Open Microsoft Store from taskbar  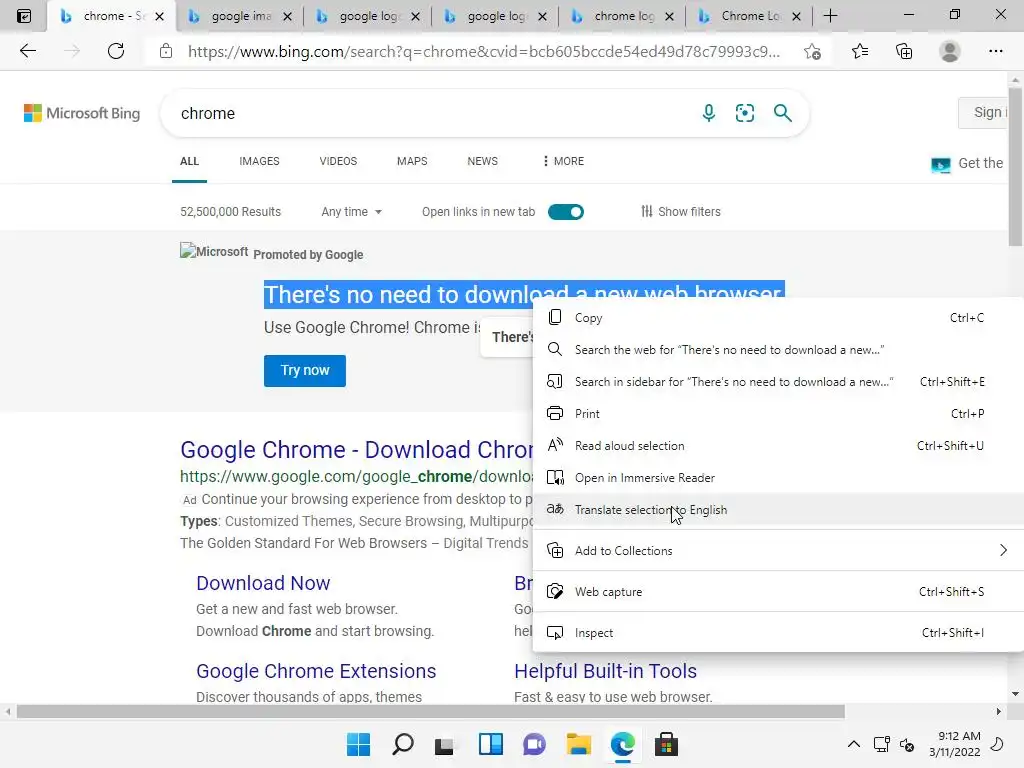[x=666, y=744]
